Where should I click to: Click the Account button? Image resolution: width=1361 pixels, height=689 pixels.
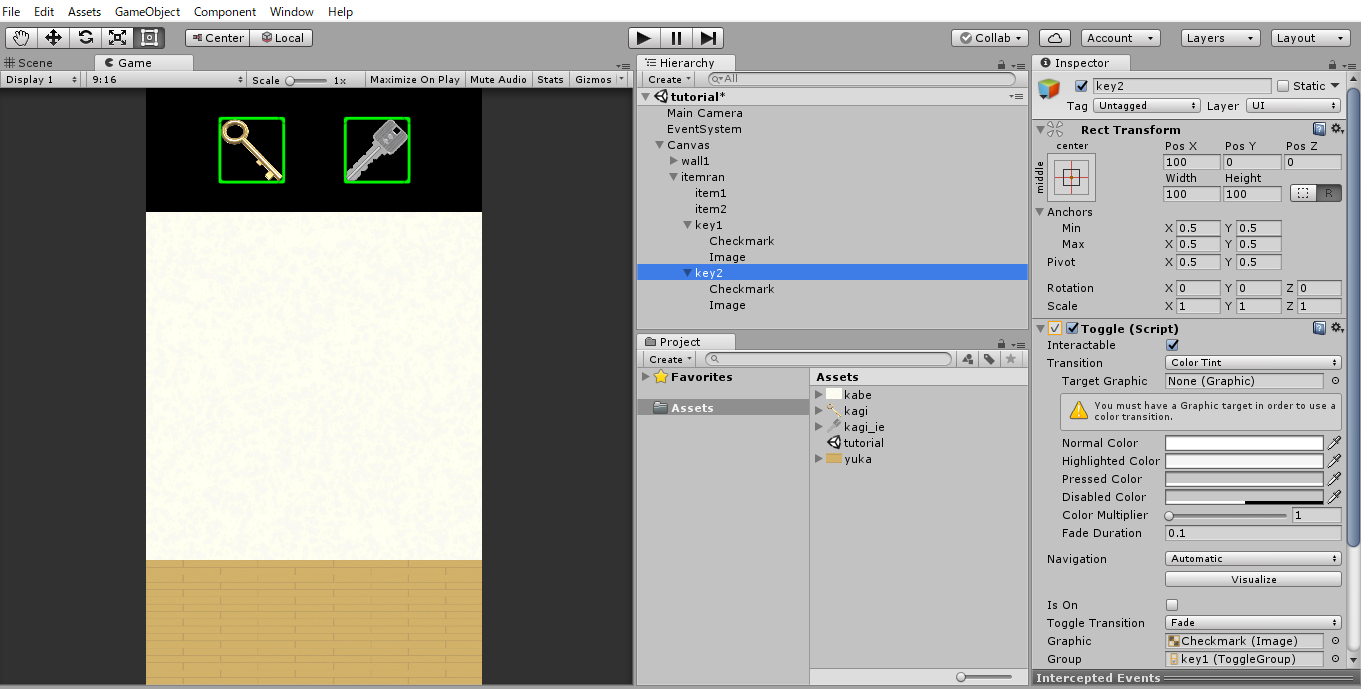tap(1120, 38)
